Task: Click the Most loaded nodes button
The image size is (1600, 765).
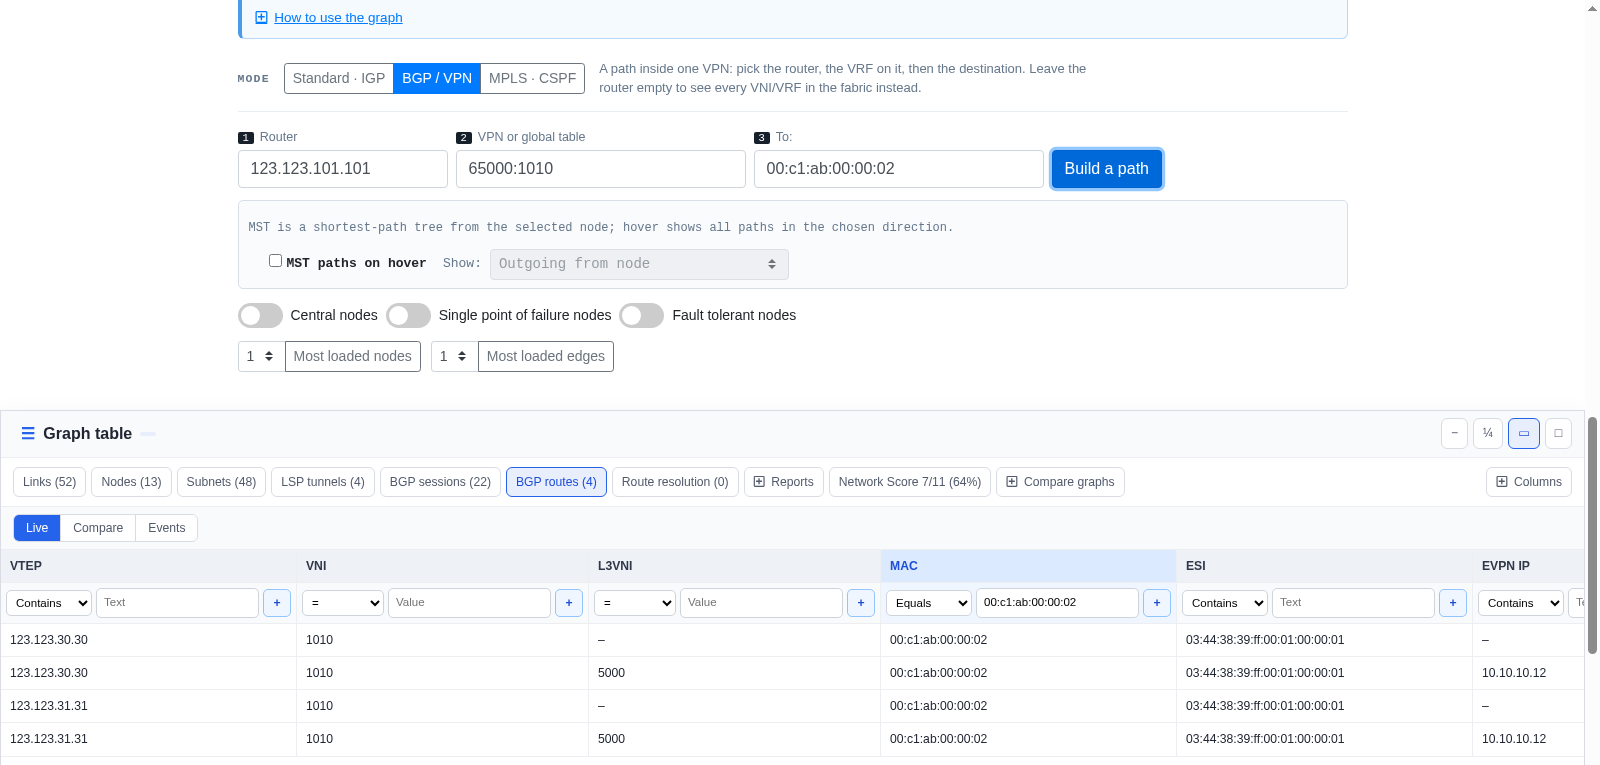Action: click(353, 356)
